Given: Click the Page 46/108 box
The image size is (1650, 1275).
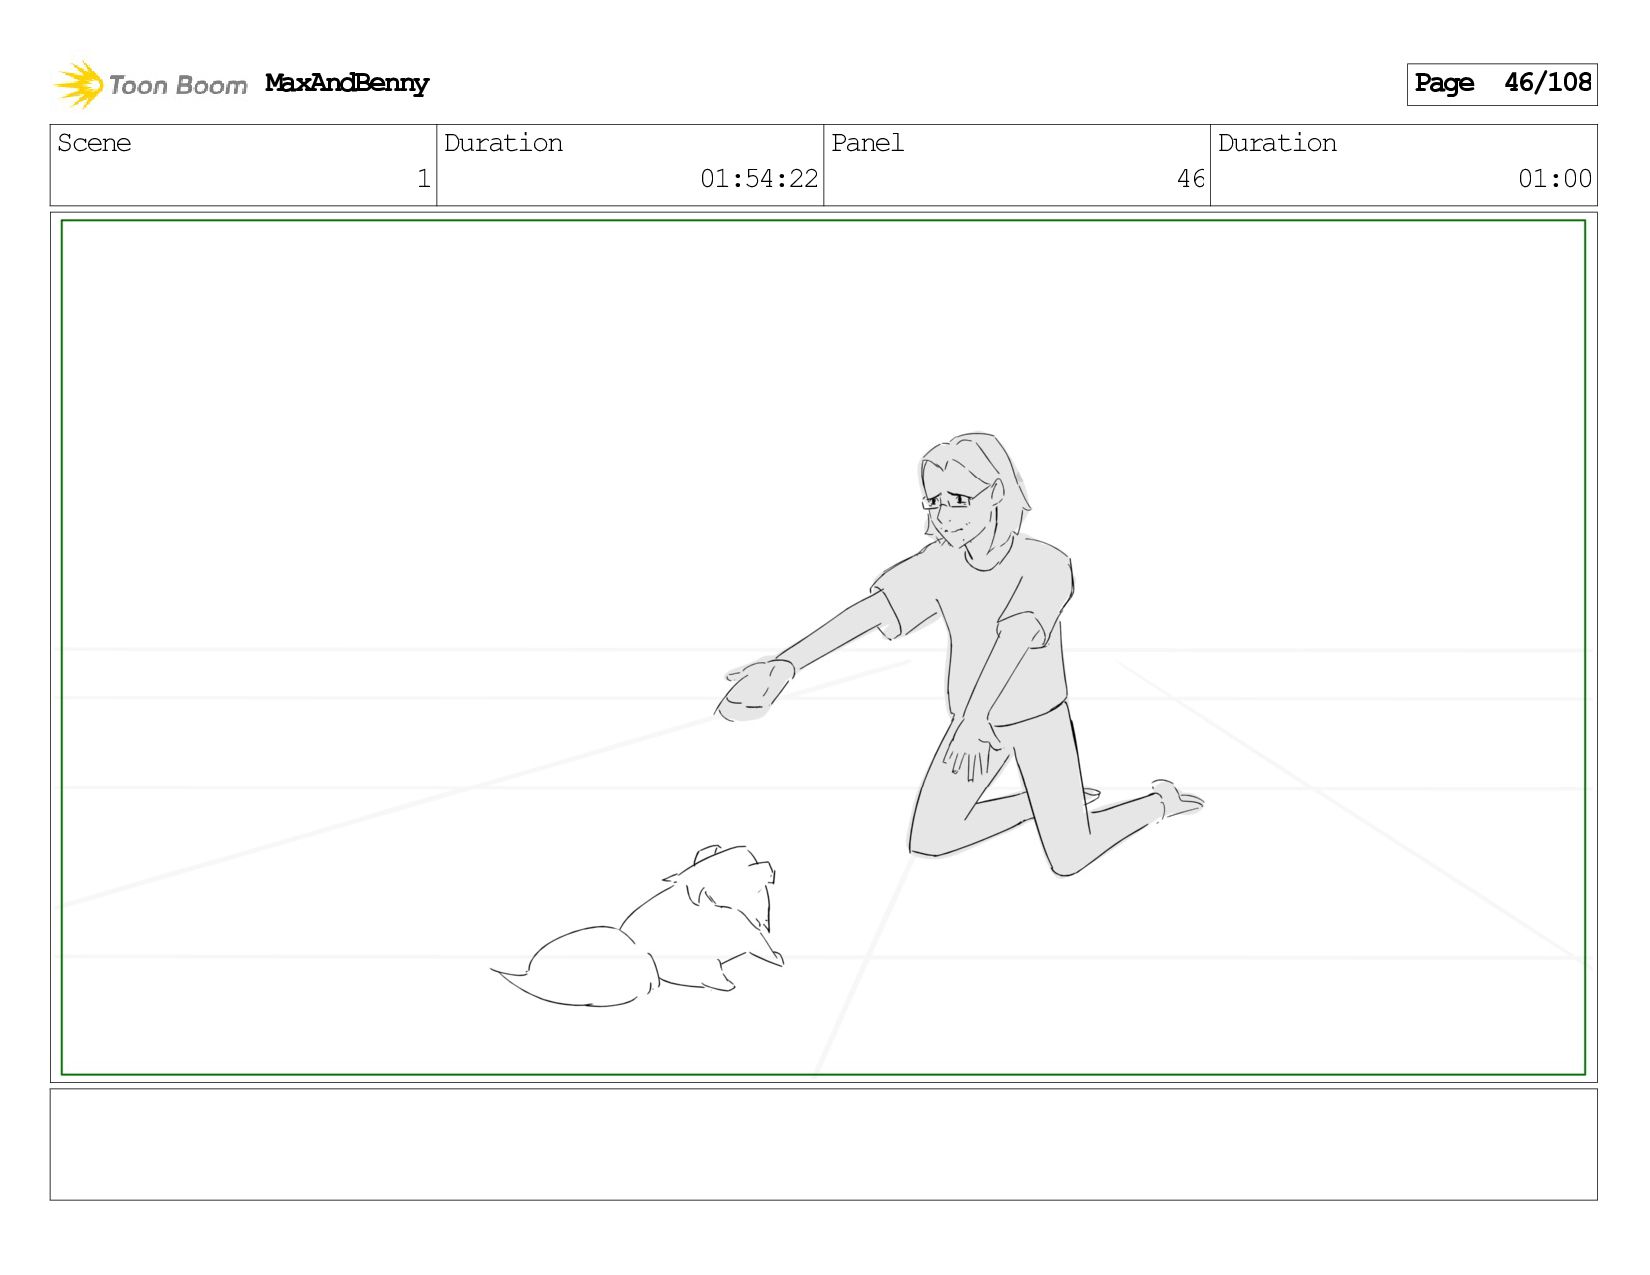Looking at the screenshot, I should tap(1501, 84).
